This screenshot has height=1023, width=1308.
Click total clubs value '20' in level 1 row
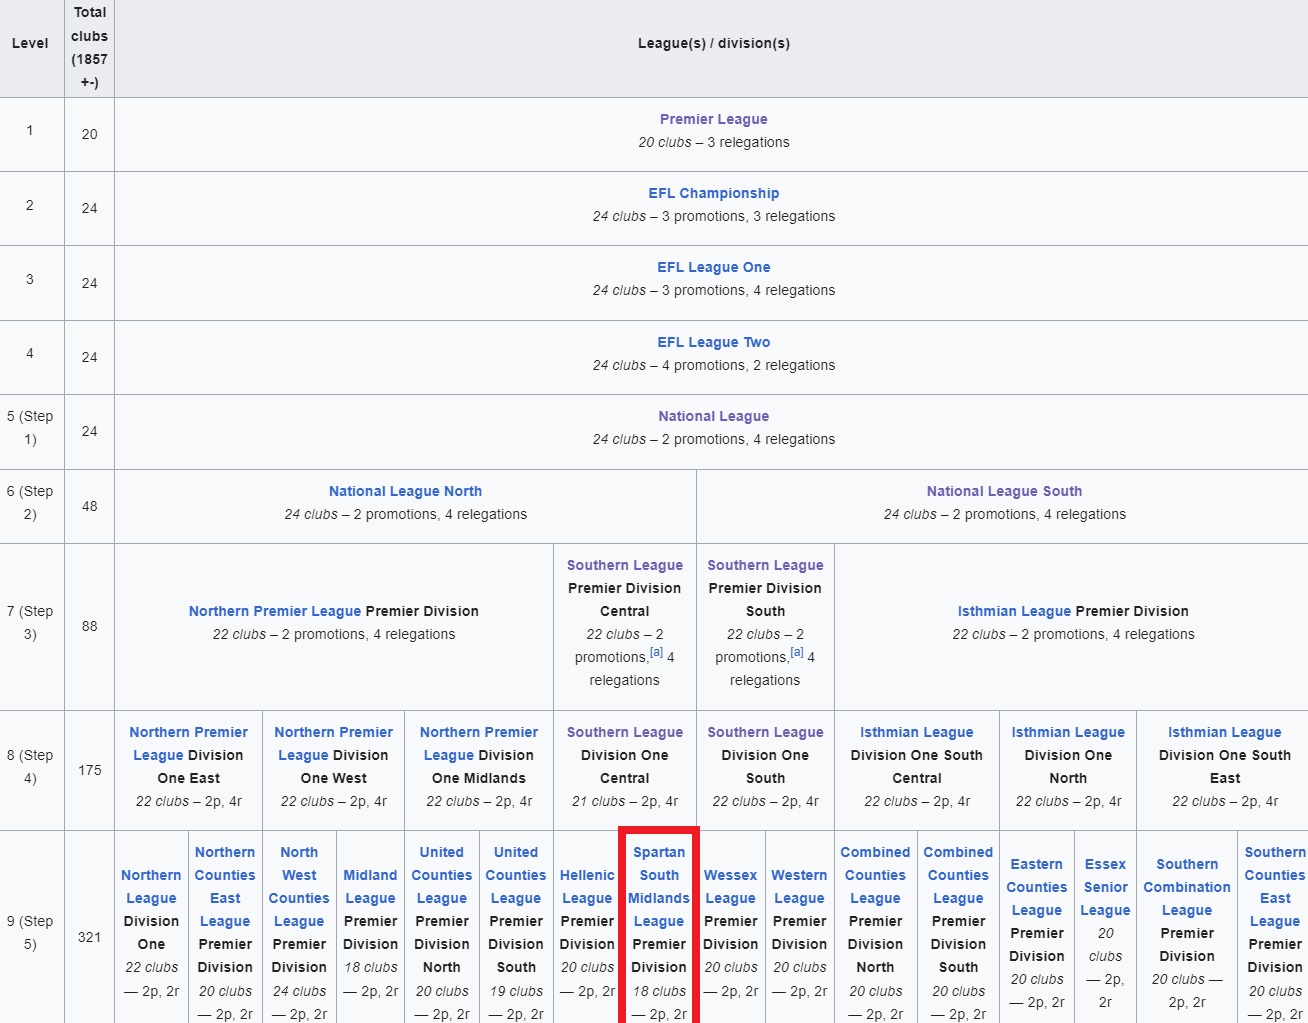[x=90, y=134]
